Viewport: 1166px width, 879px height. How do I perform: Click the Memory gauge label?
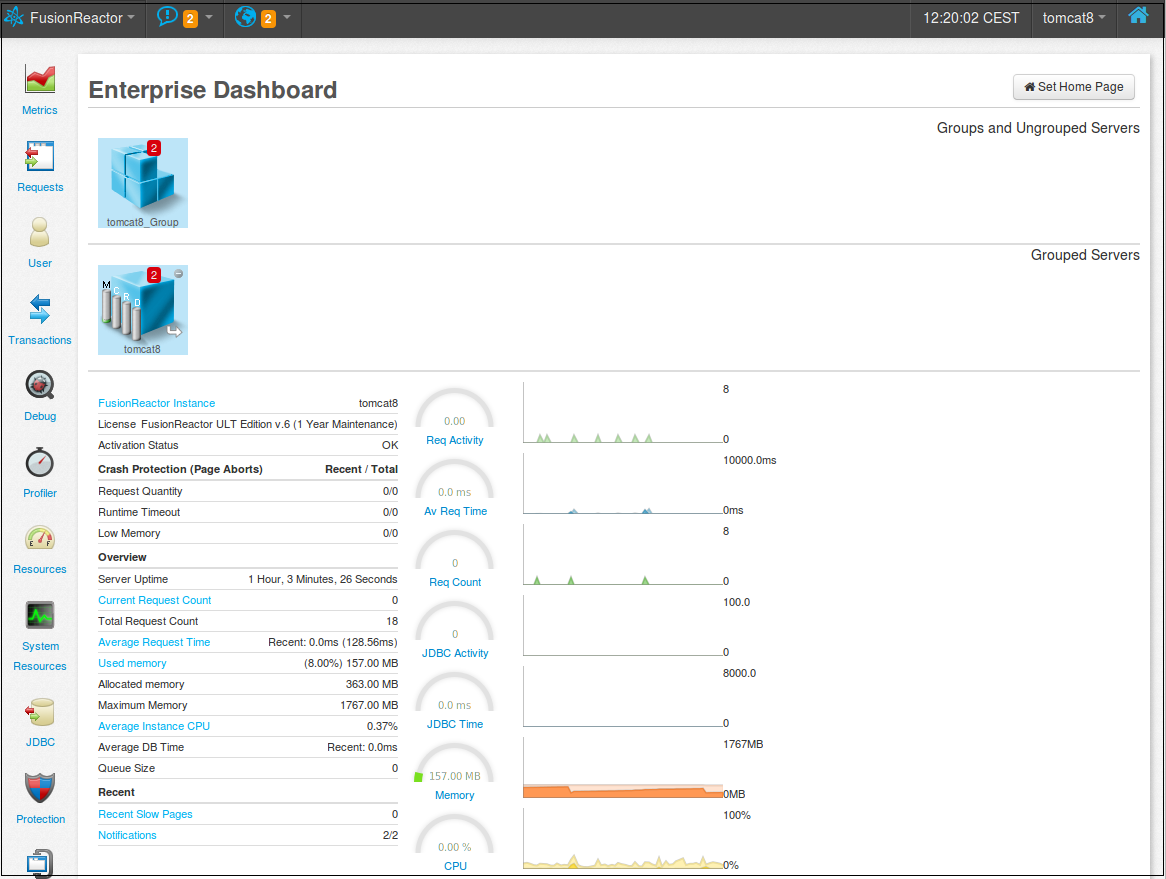coord(455,795)
